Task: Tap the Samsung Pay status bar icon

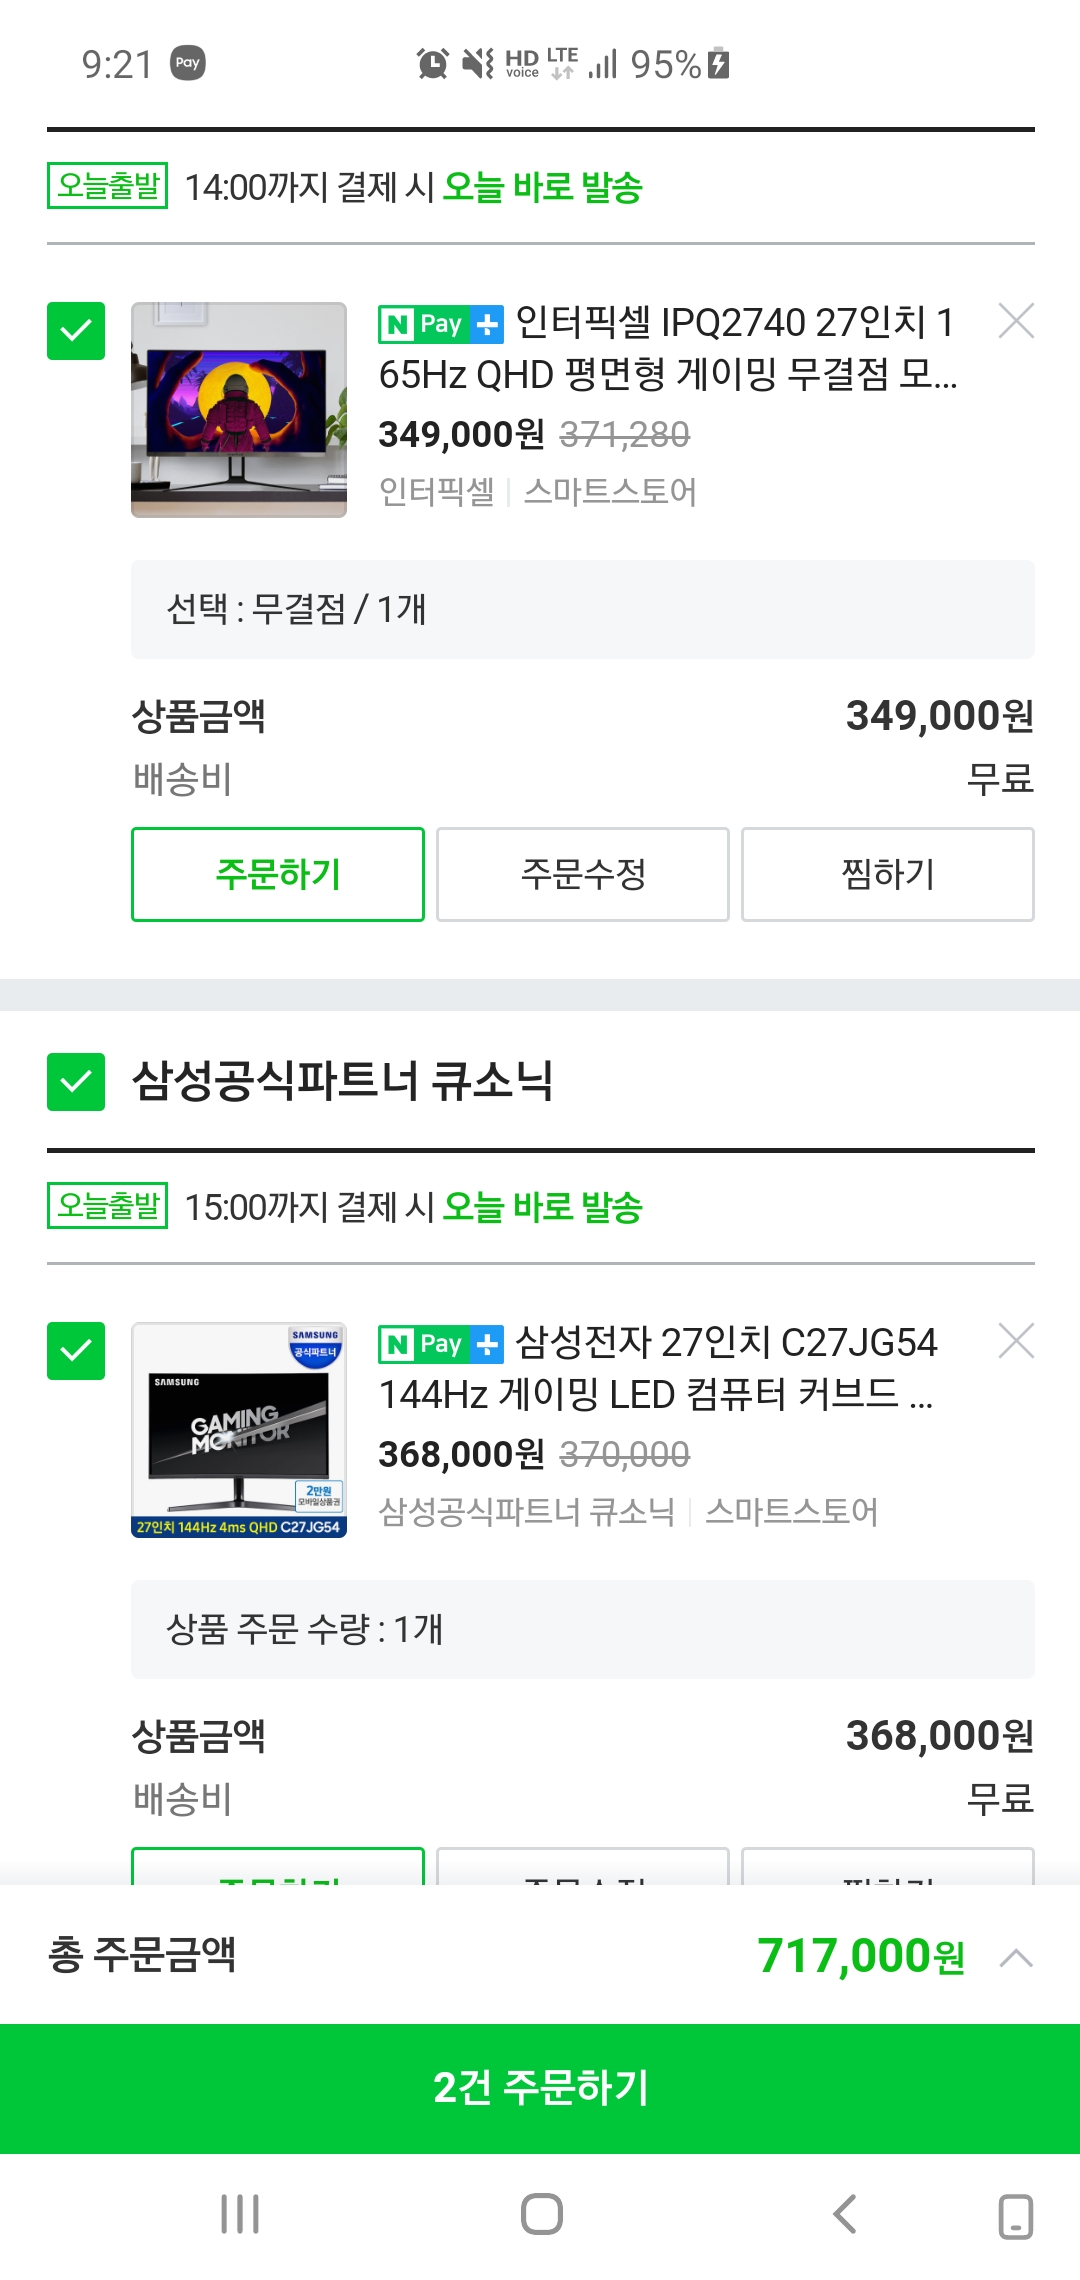Action: (x=188, y=63)
